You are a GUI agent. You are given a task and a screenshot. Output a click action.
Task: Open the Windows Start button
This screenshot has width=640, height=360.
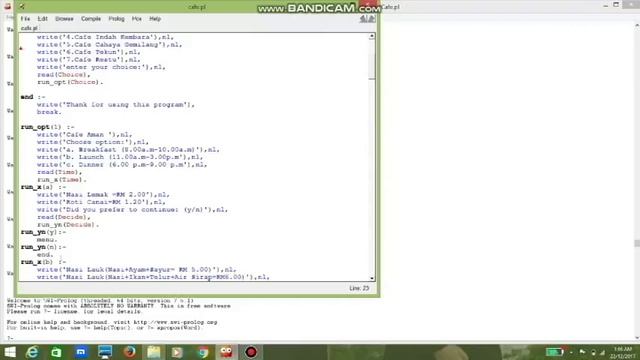(10, 352)
